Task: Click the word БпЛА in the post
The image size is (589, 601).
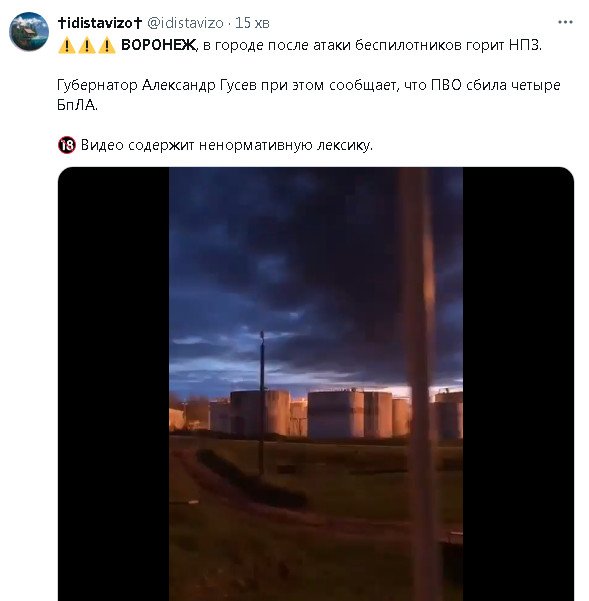Action: pyautogui.click(x=77, y=105)
